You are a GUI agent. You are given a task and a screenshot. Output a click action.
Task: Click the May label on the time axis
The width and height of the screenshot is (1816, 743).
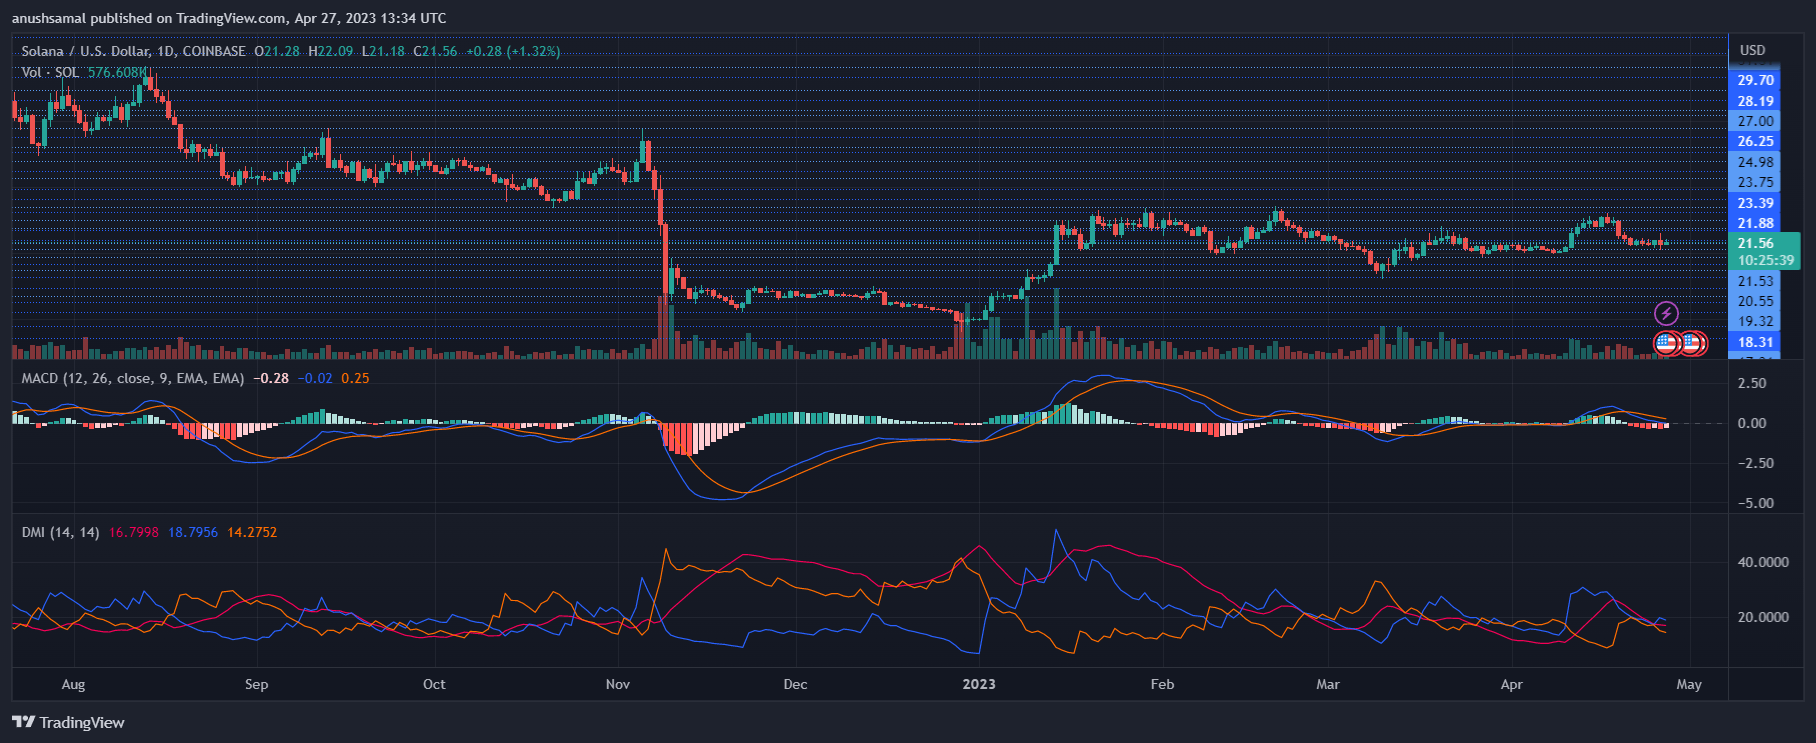click(1689, 684)
